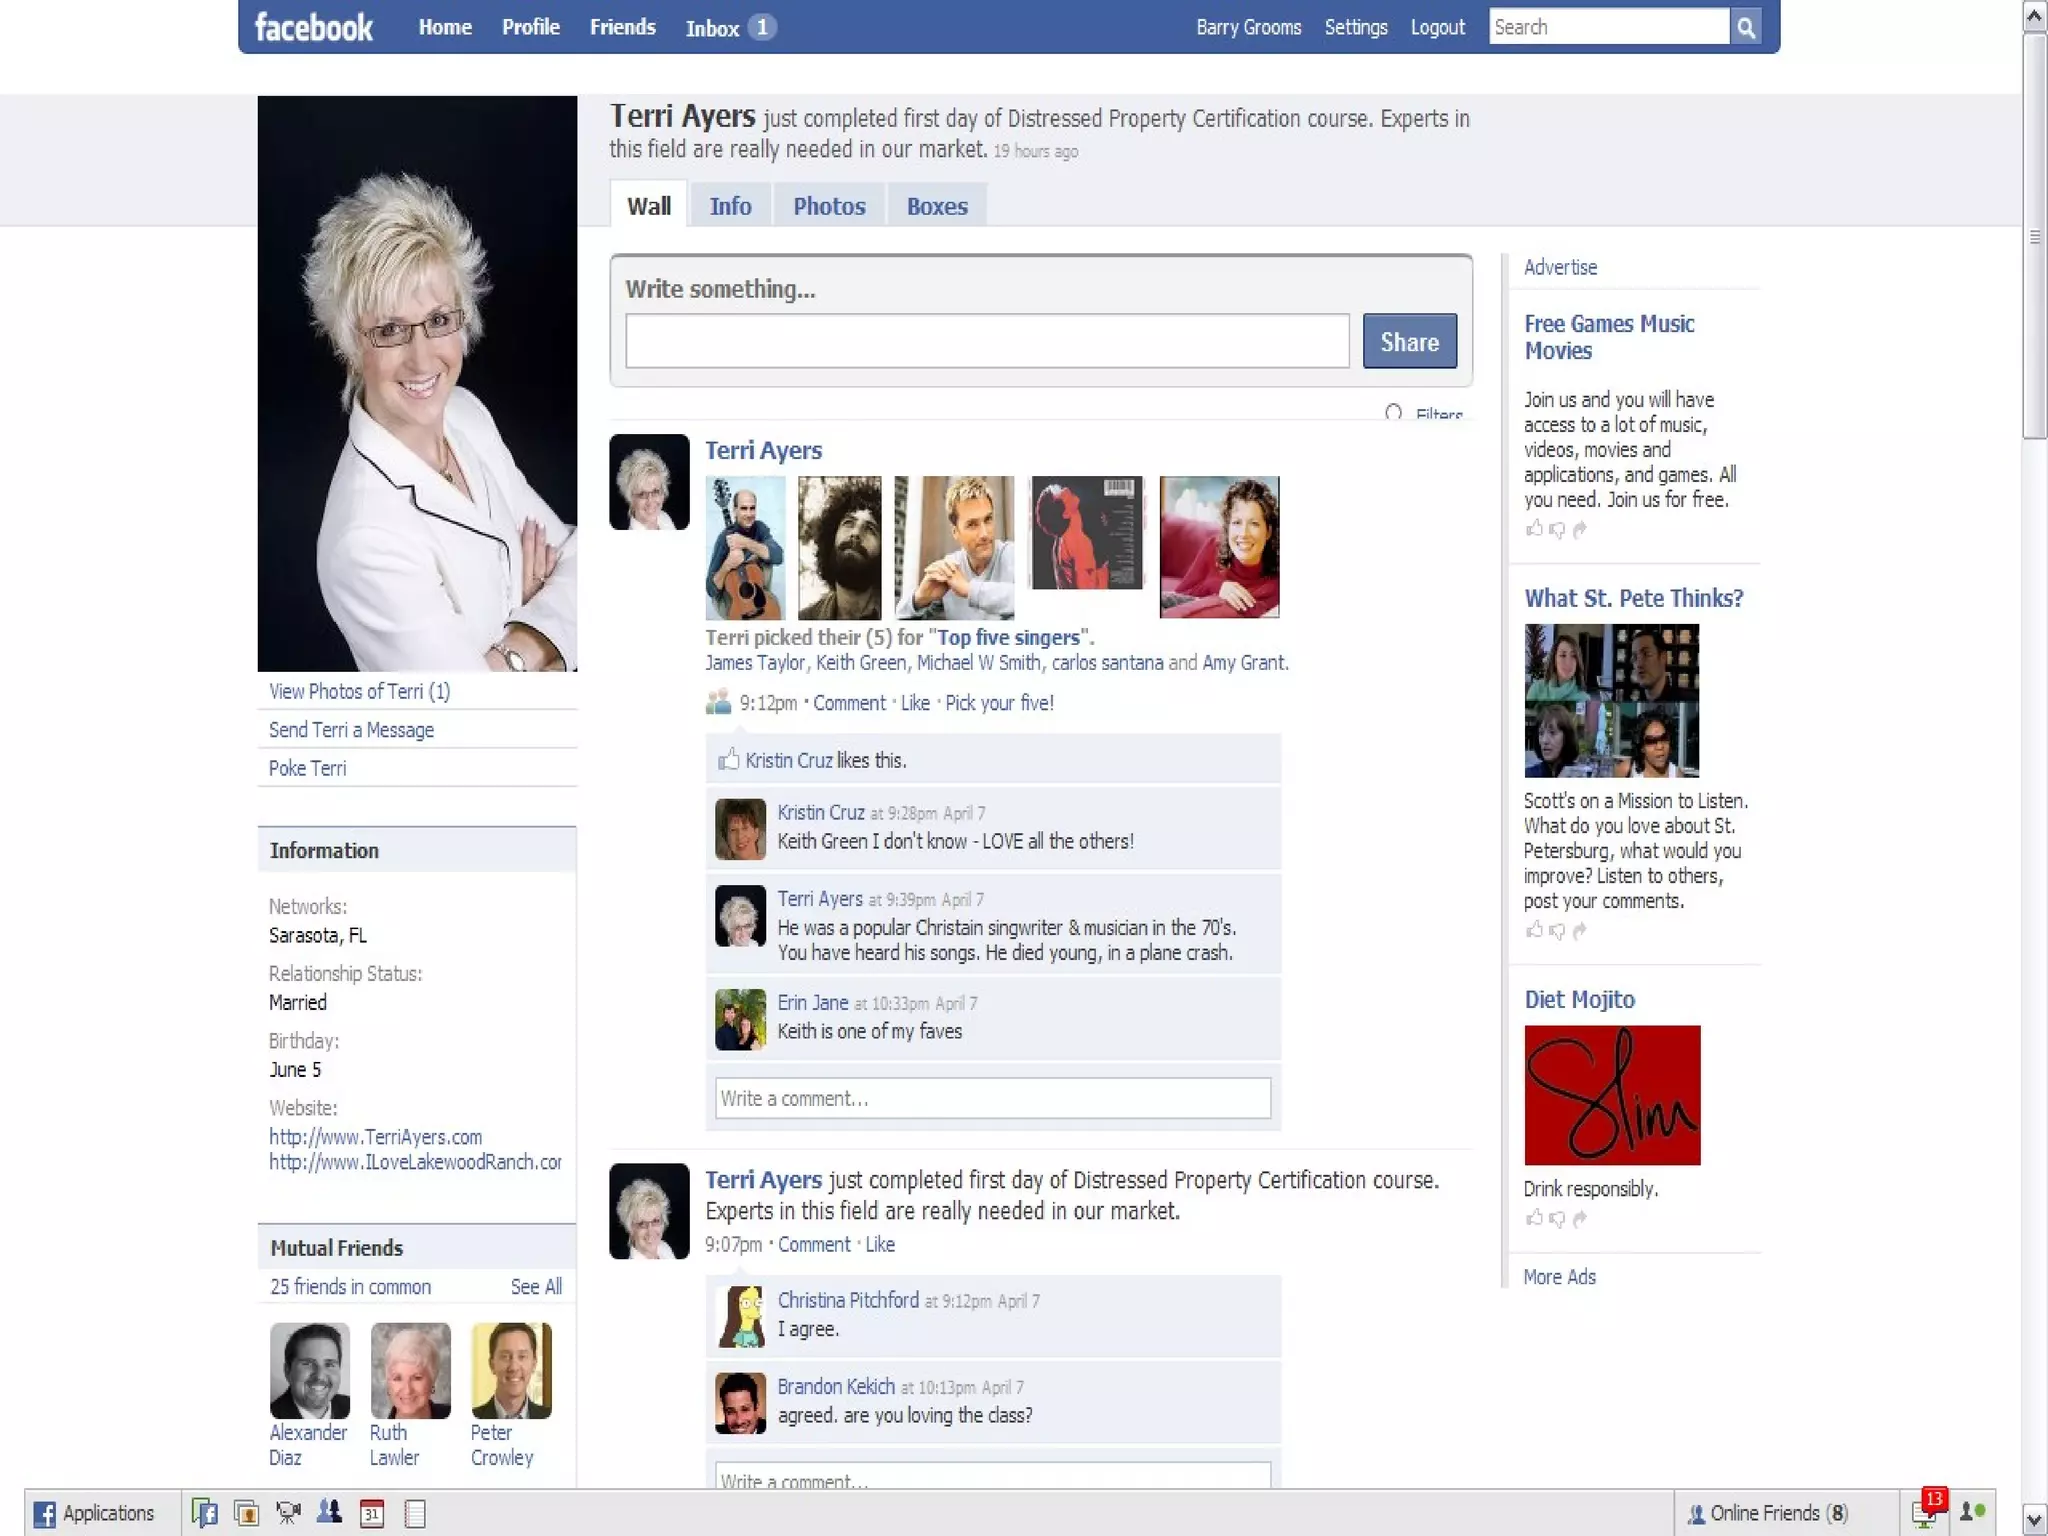Open the Events calendar icon in bottom bar
The image size is (2048, 1536).
pos(372,1514)
